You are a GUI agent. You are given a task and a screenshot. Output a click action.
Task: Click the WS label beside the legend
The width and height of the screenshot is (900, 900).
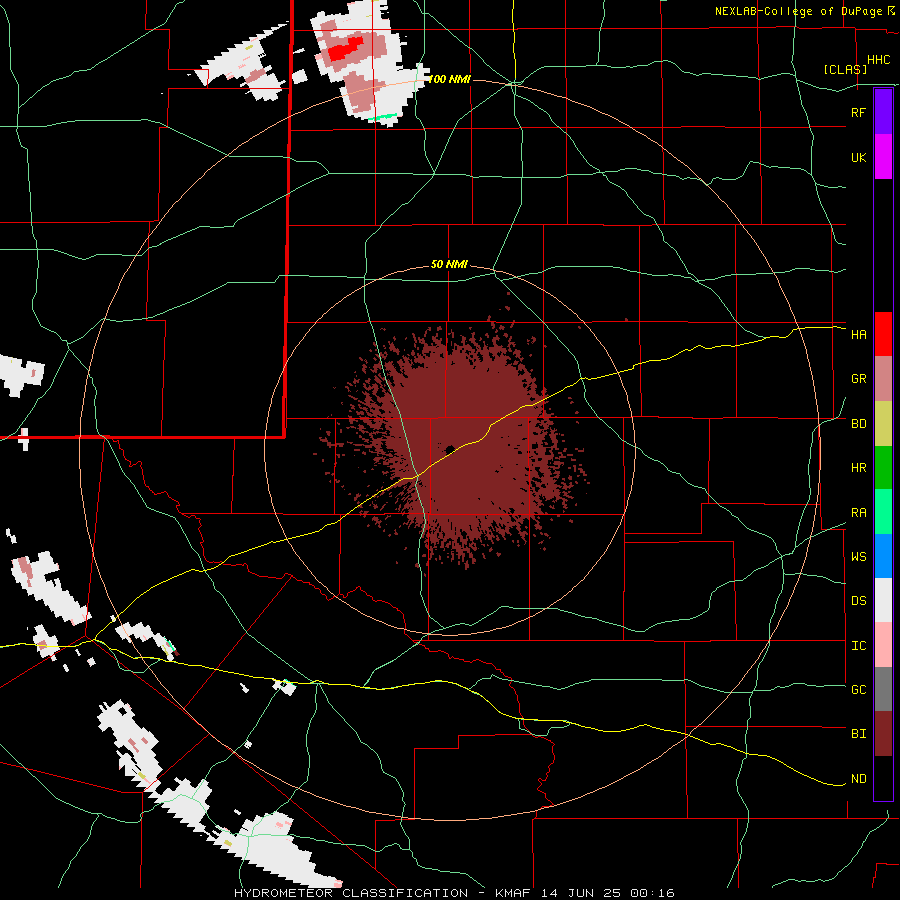pyautogui.click(x=859, y=557)
